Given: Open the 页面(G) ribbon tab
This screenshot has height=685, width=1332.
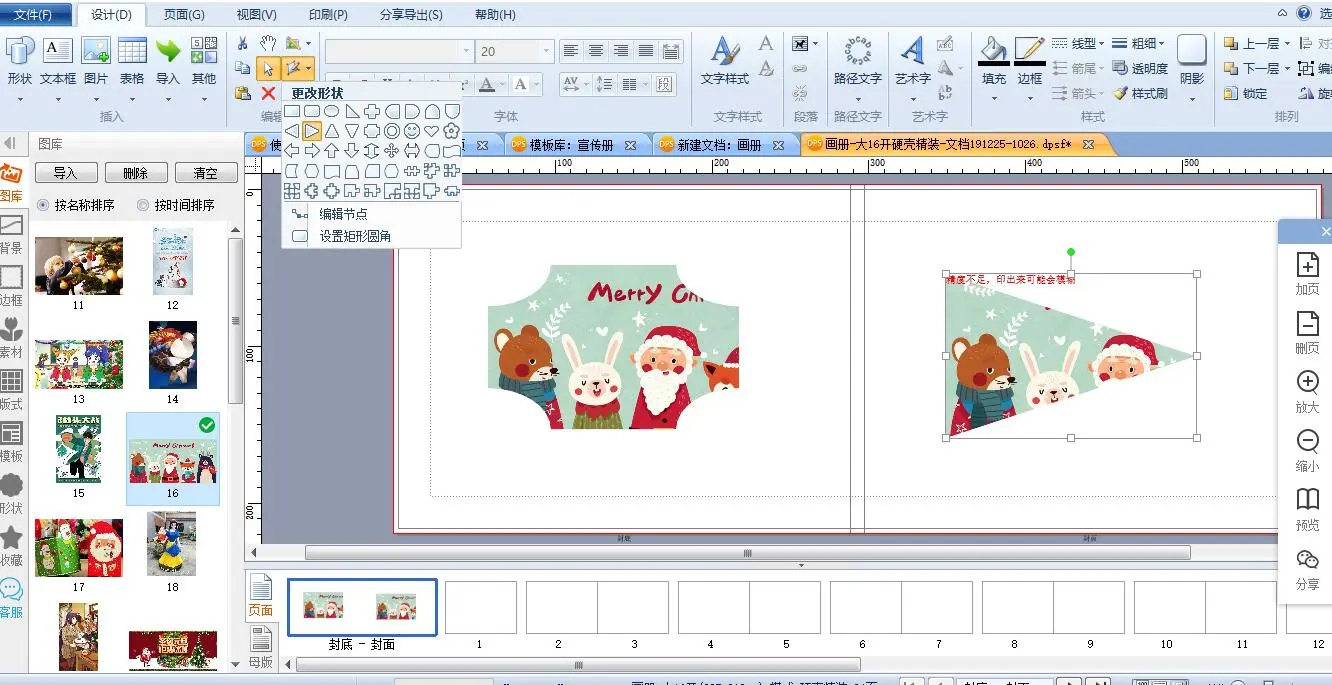Looking at the screenshot, I should tap(184, 15).
